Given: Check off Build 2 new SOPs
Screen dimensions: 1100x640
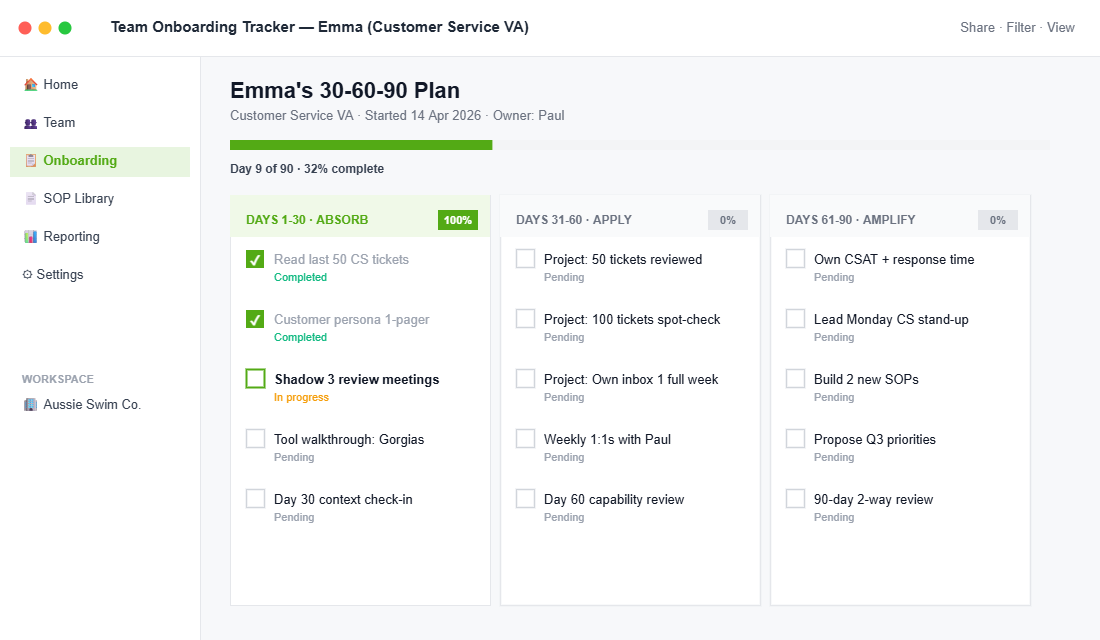Looking at the screenshot, I should 795,378.
